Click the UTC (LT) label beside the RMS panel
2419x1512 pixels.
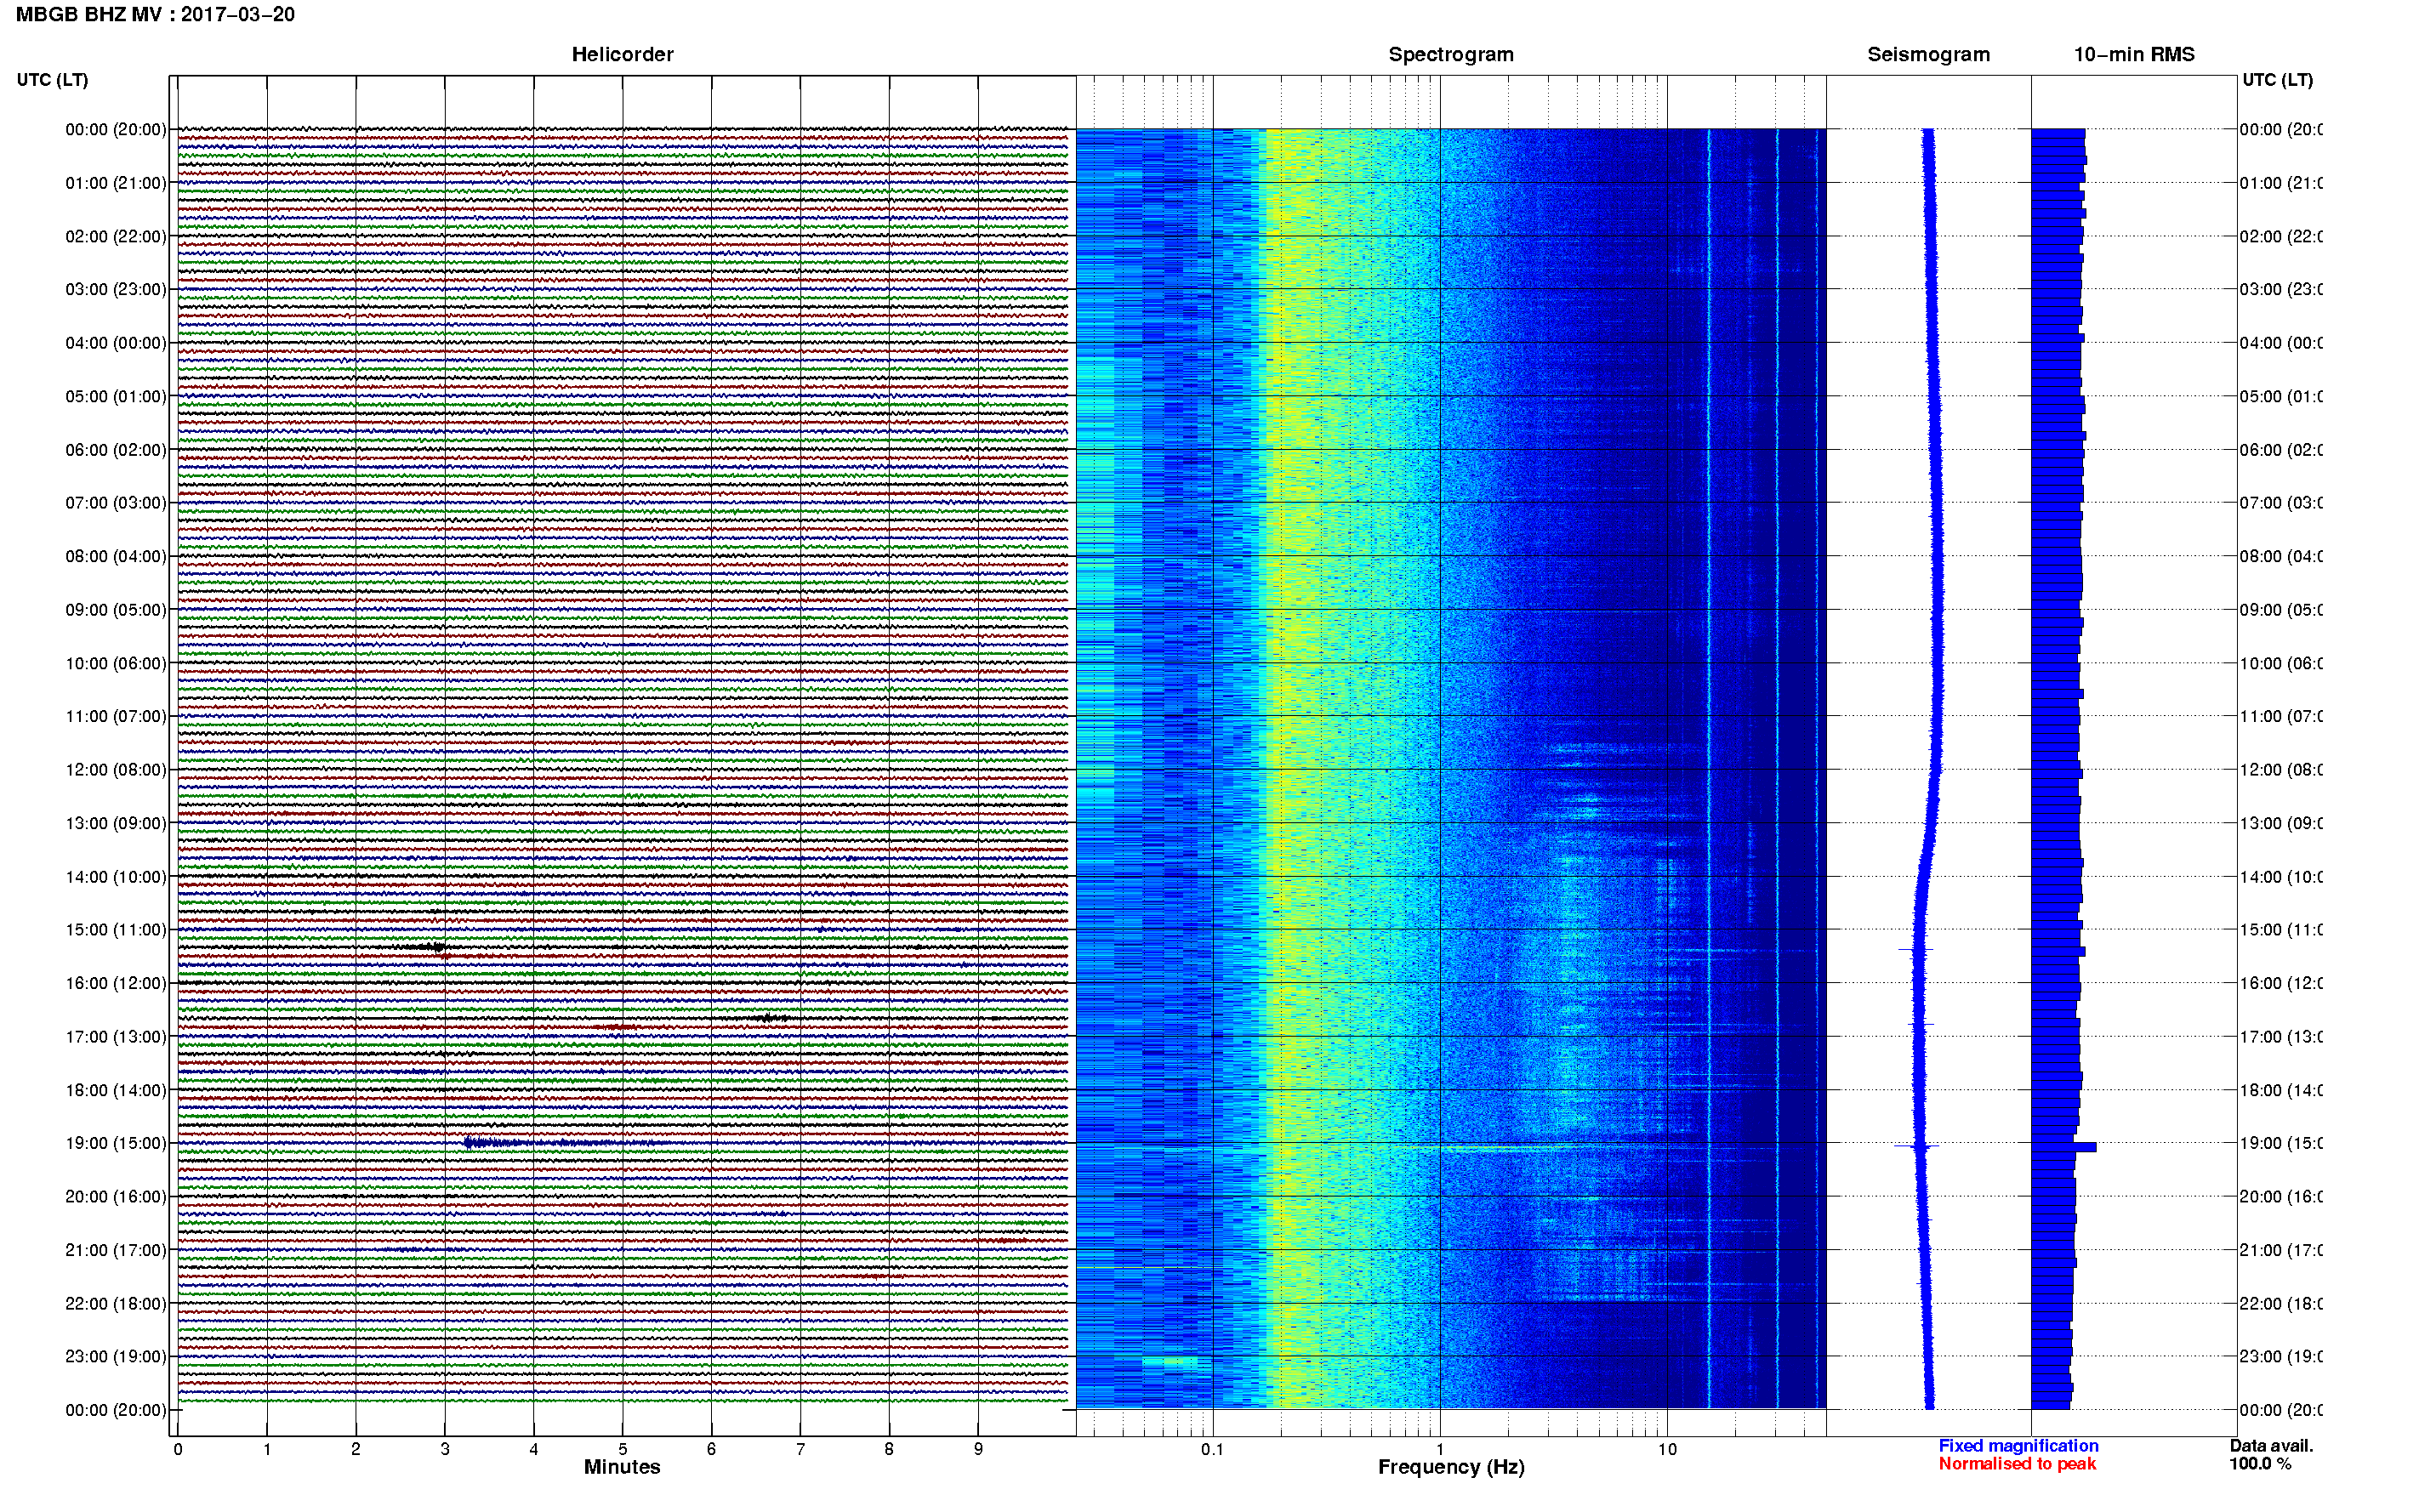[2277, 80]
